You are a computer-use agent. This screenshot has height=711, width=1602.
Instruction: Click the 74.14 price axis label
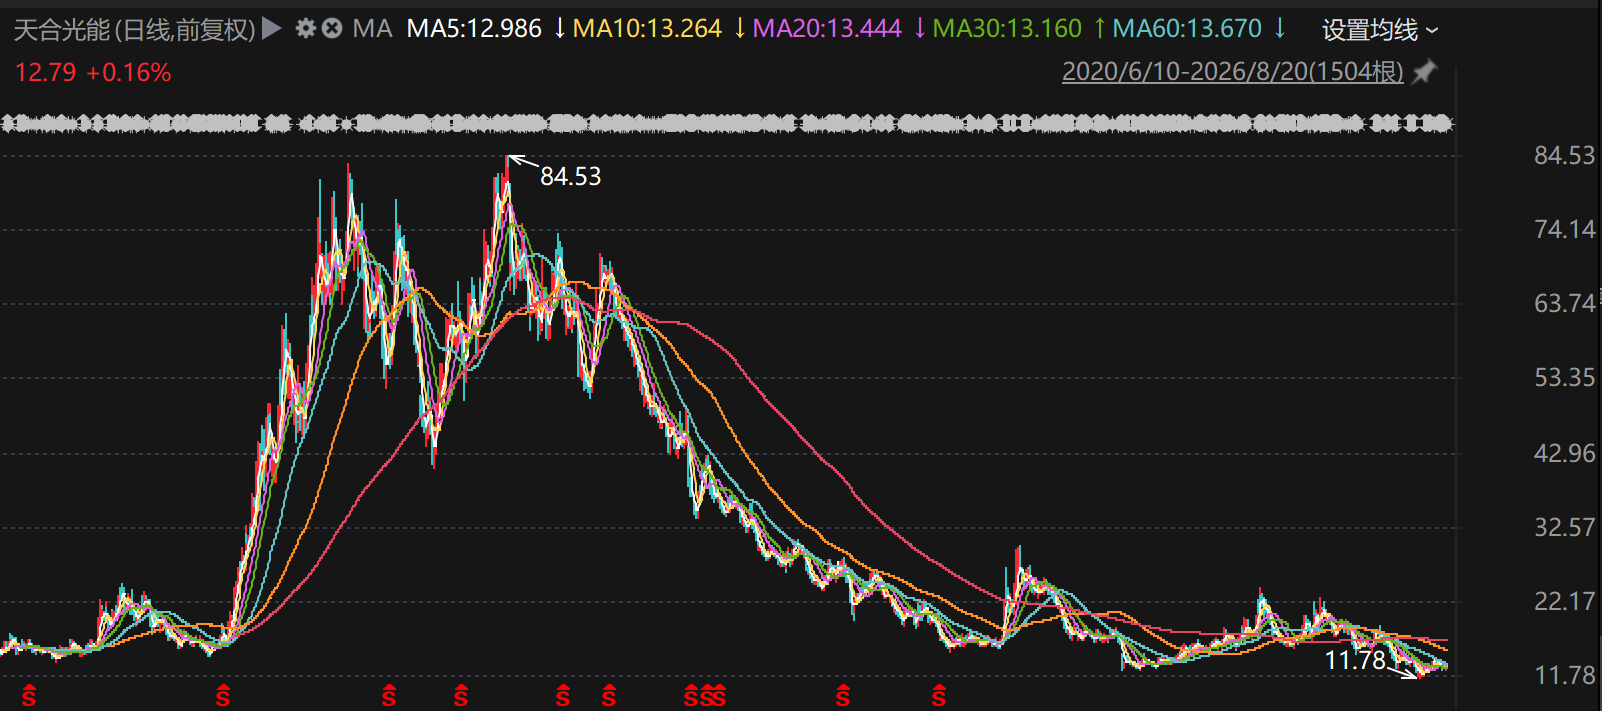(1564, 230)
